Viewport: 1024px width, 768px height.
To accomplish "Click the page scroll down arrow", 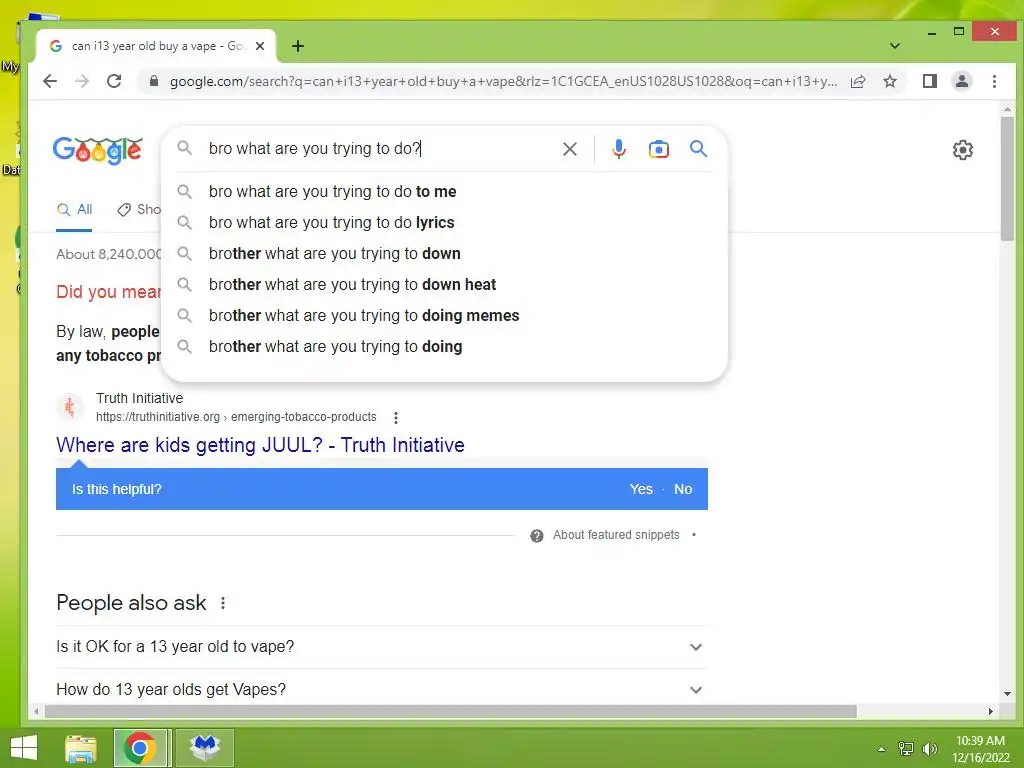I will click(x=1006, y=694).
